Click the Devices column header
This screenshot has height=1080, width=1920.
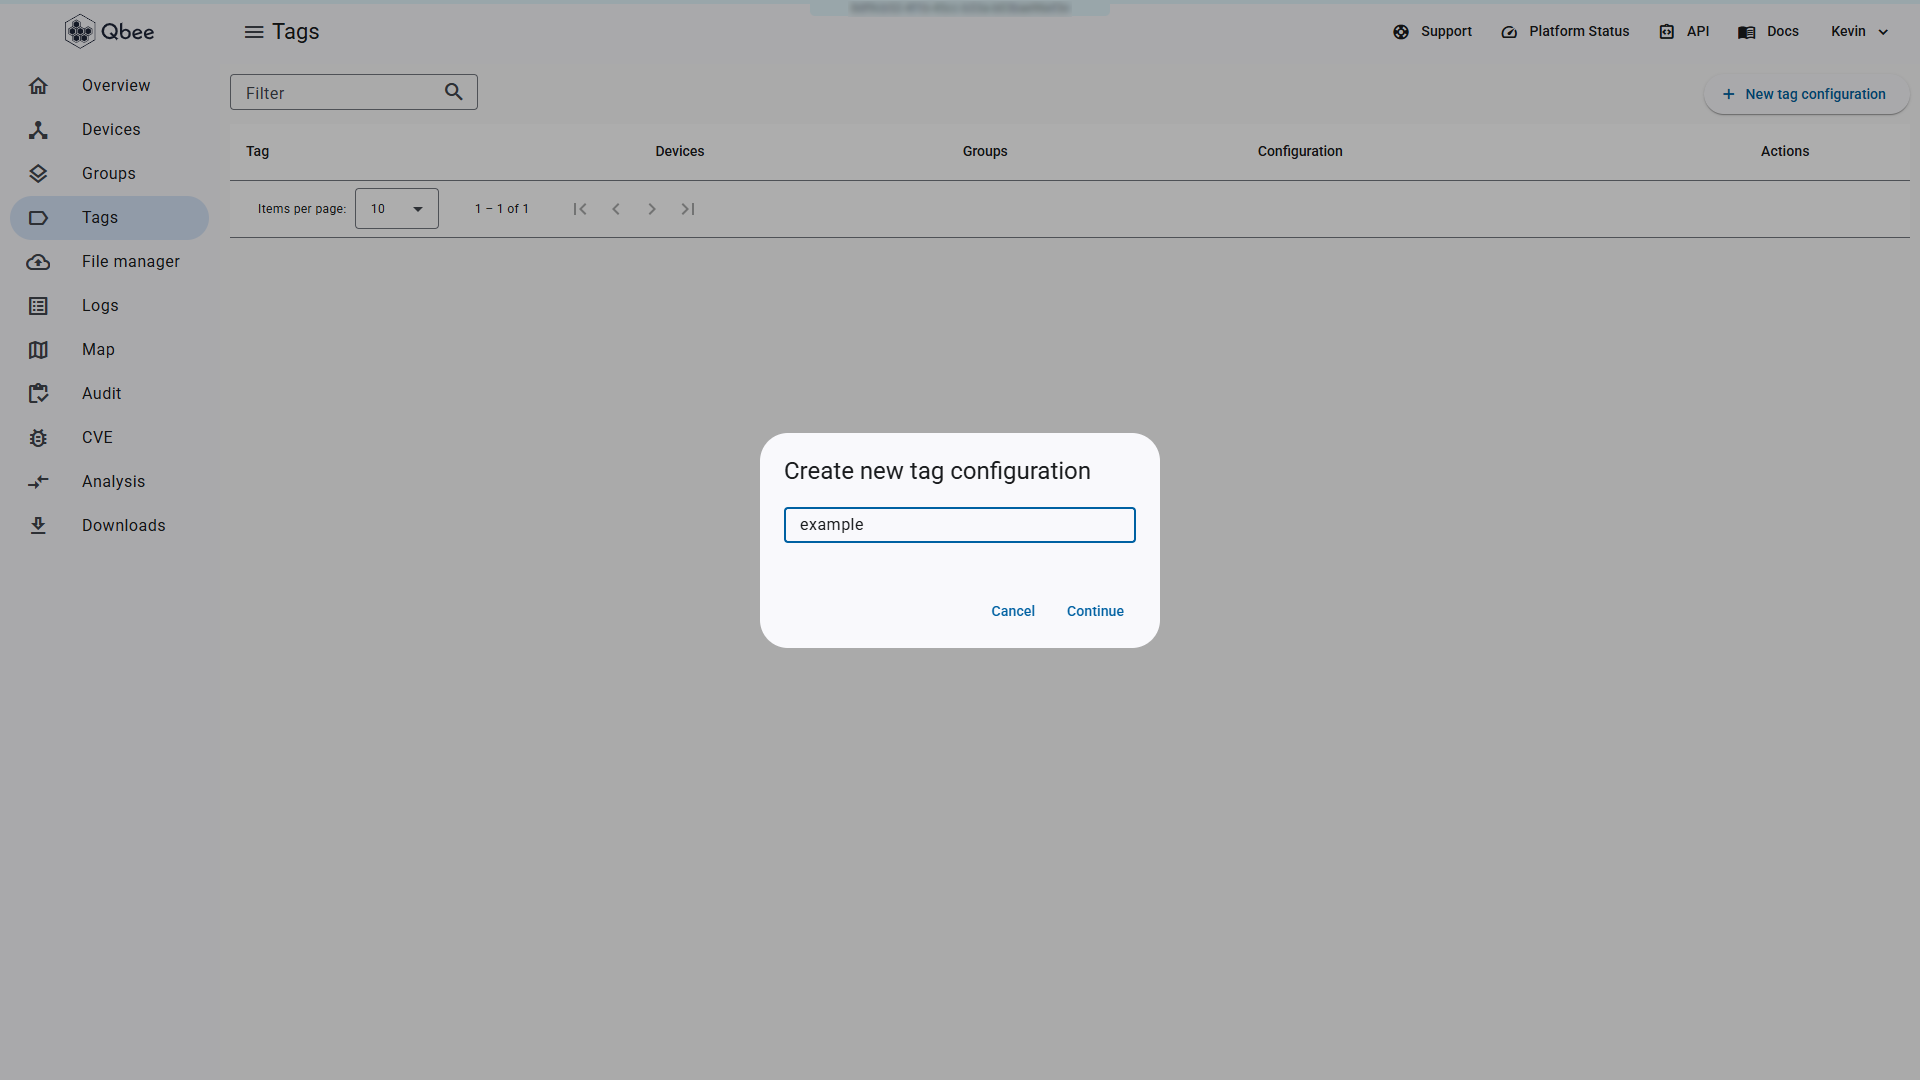(x=680, y=152)
